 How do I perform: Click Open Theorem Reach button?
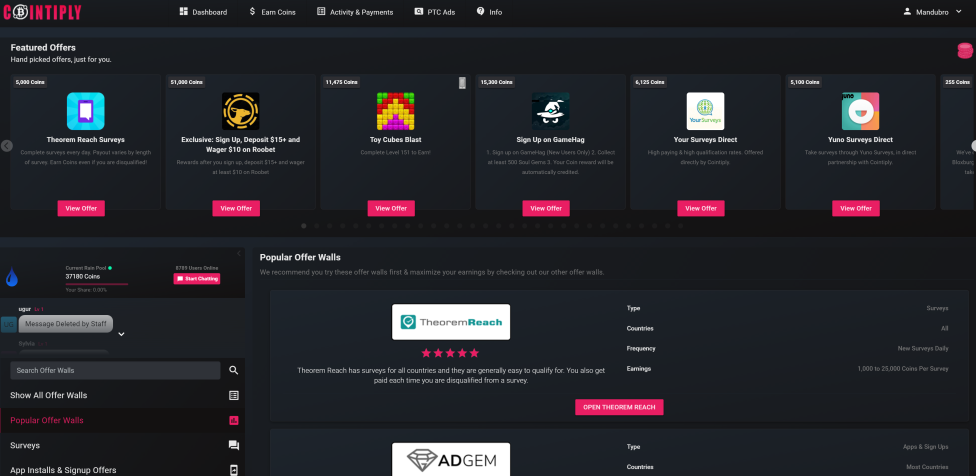click(x=619, y=407)
